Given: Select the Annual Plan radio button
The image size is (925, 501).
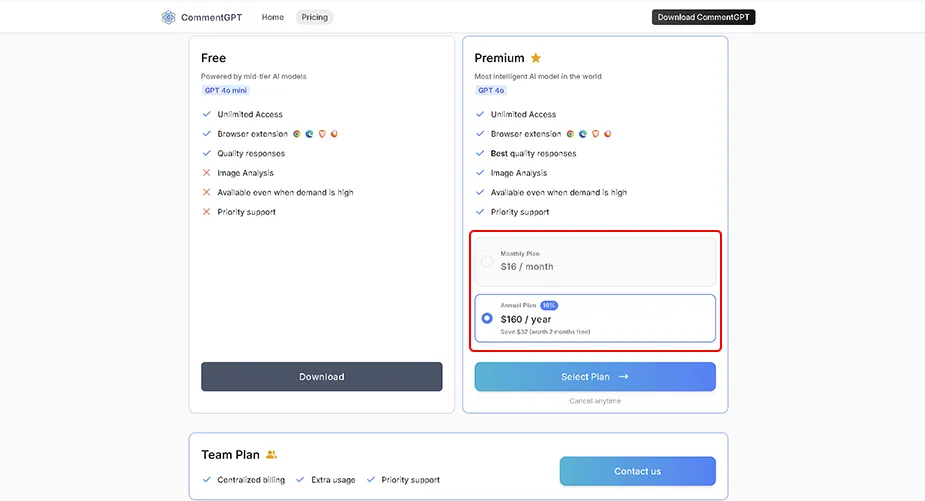Looking at the screenshot, I should pyautogui.click(x=487, y=318).
